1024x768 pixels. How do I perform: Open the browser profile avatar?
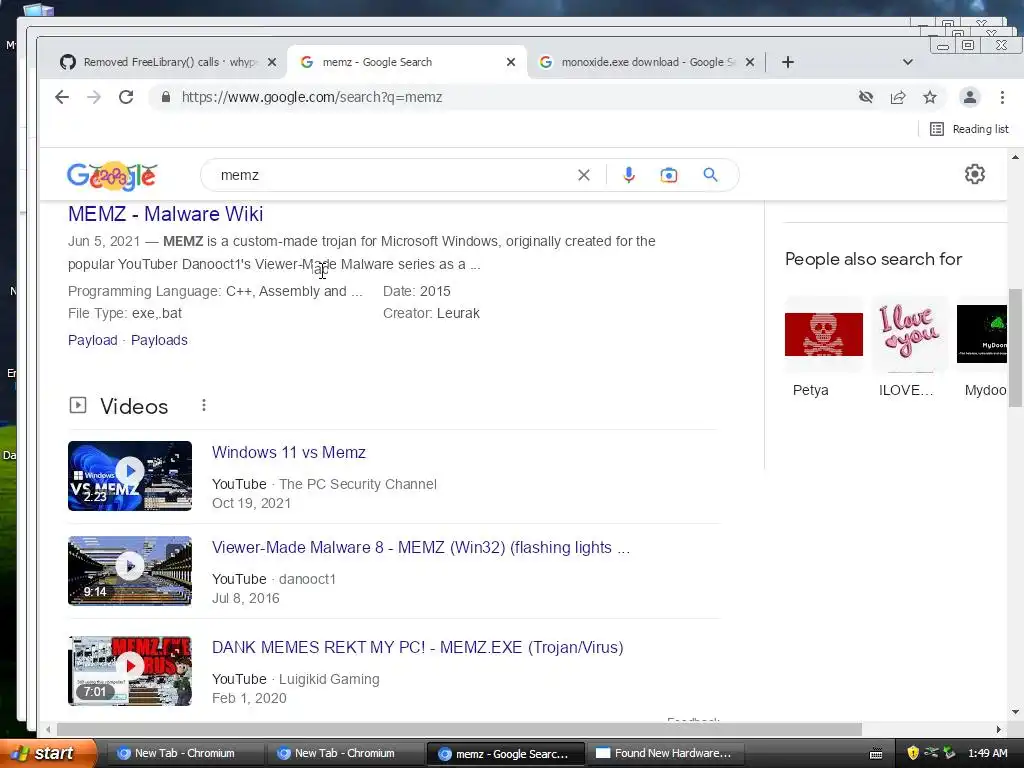(970, 97)
